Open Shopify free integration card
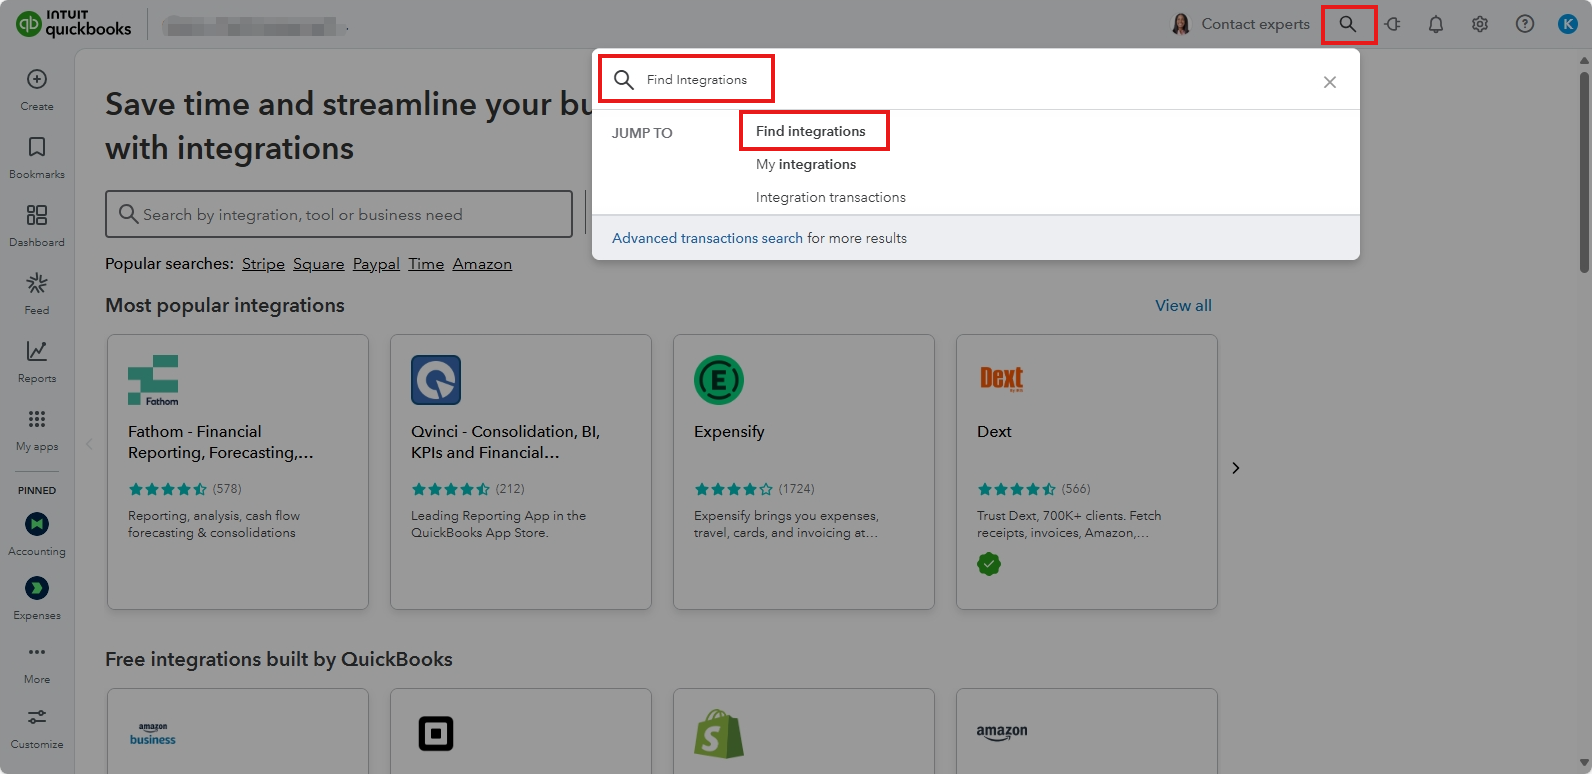 click(804, 731)
